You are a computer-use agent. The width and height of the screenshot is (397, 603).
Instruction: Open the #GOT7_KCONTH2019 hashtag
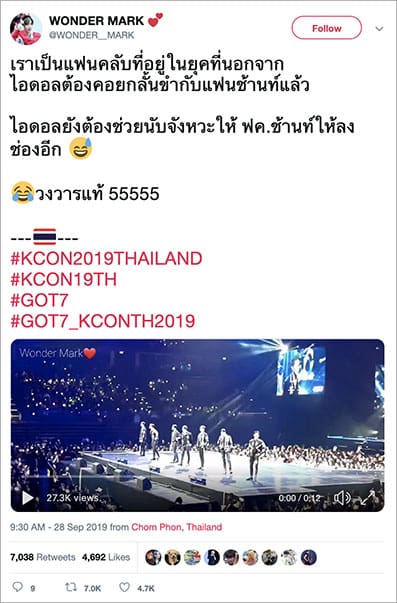click(x=103, y=321)
